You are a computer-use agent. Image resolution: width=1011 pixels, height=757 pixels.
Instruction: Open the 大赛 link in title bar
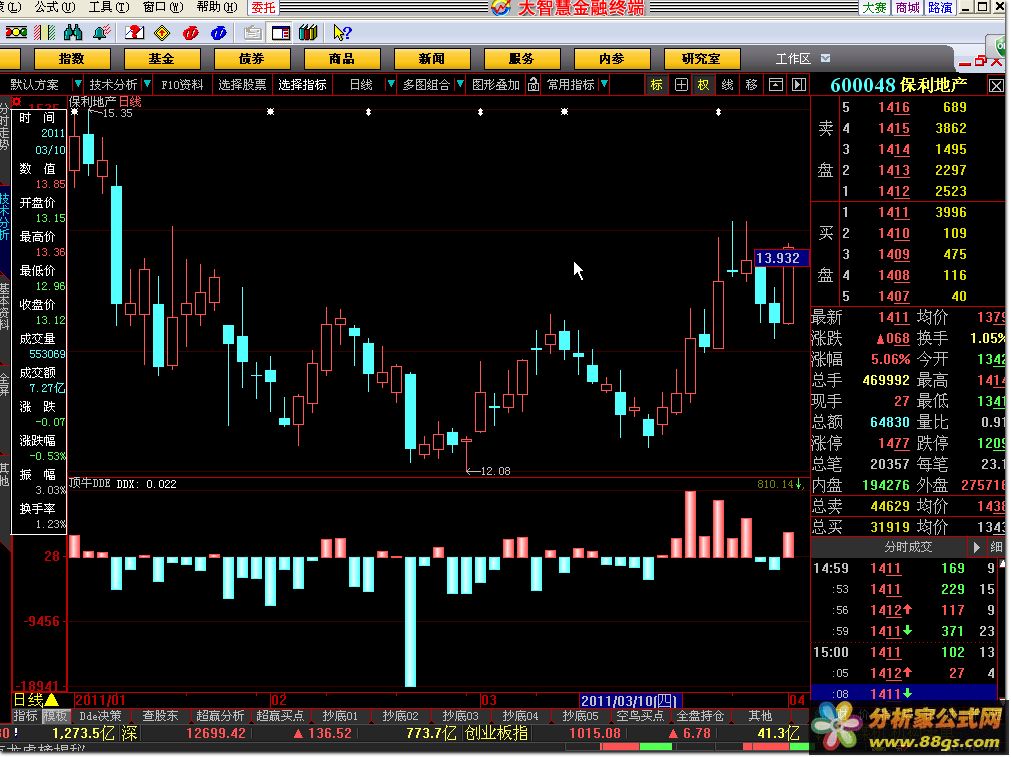click(875, 8)
